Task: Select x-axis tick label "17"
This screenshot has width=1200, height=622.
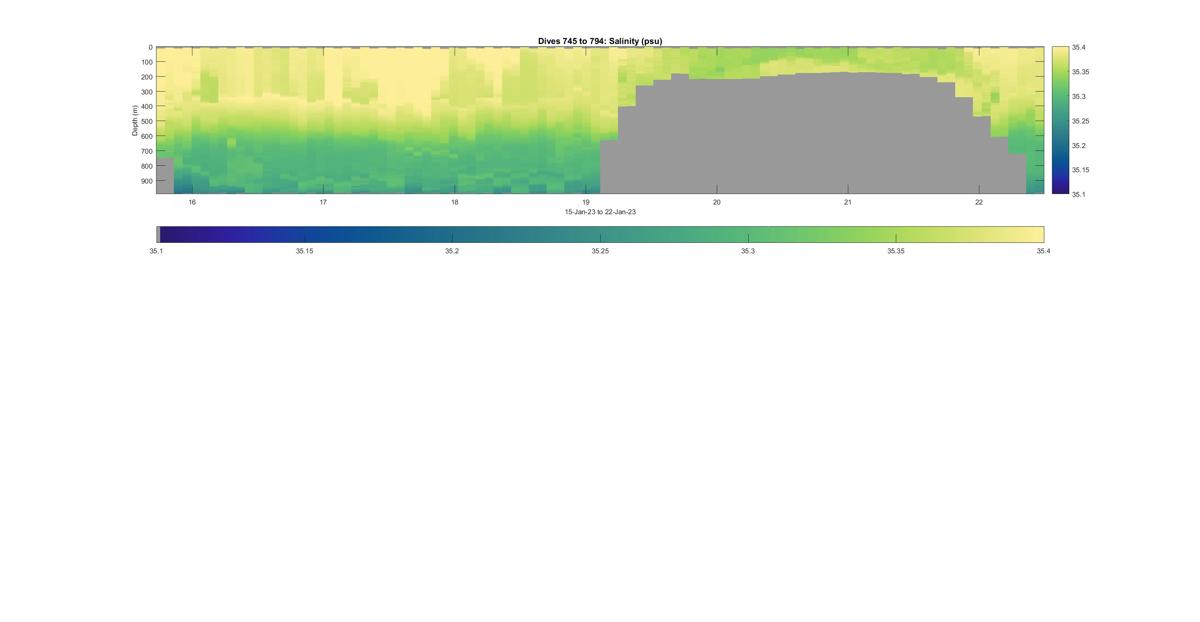Action: pyautogui.click(x=323, y=202)
